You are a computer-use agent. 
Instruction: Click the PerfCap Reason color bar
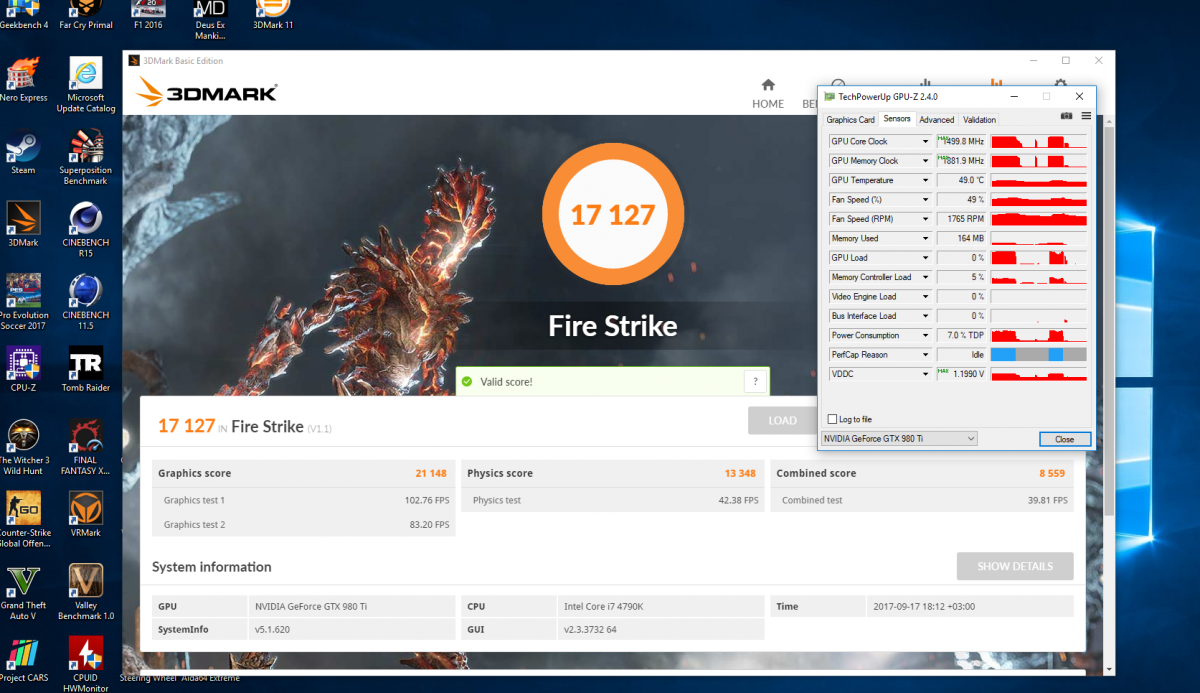click(1038, 355)
